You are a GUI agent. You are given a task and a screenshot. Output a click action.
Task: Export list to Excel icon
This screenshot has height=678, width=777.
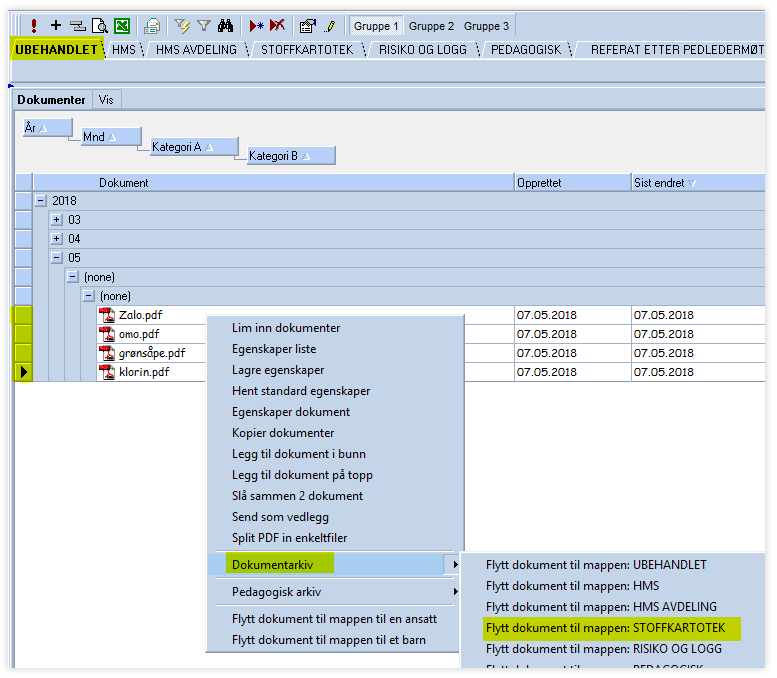click(x=122, y=25)
